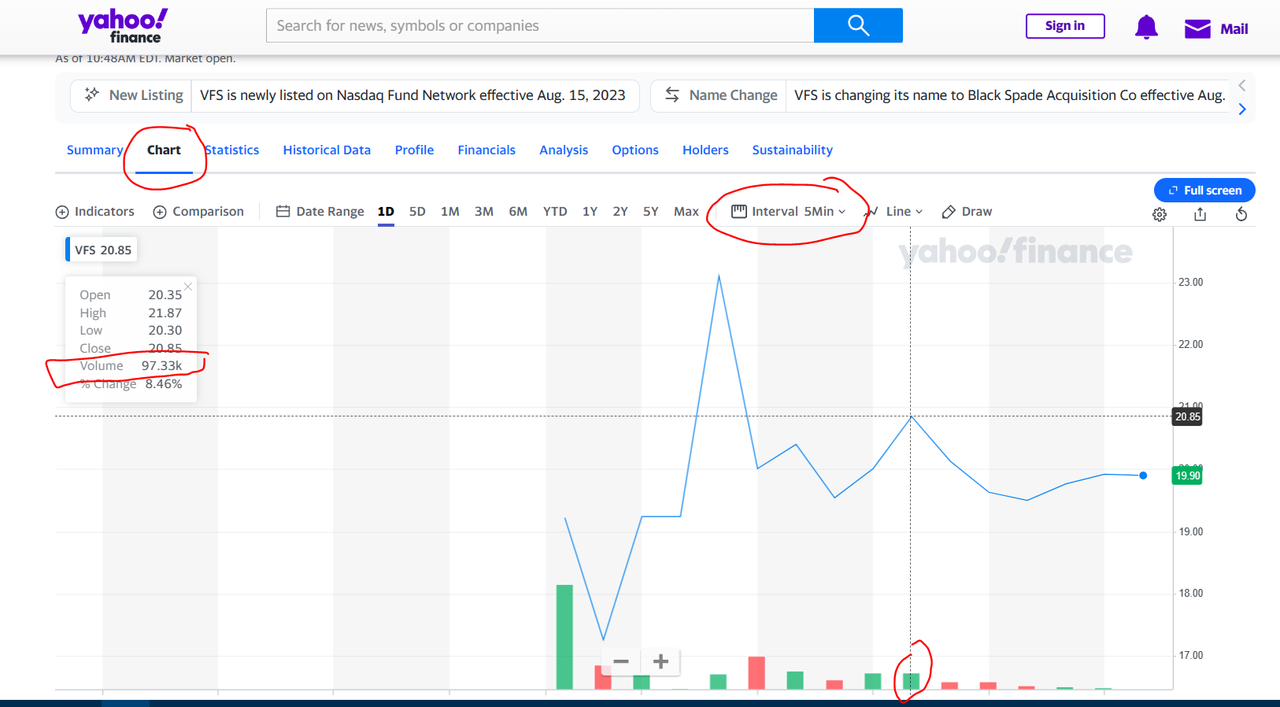This screenshot has height=707, width=1280.
Task: Select the 3M range
Action: [484, 211]
